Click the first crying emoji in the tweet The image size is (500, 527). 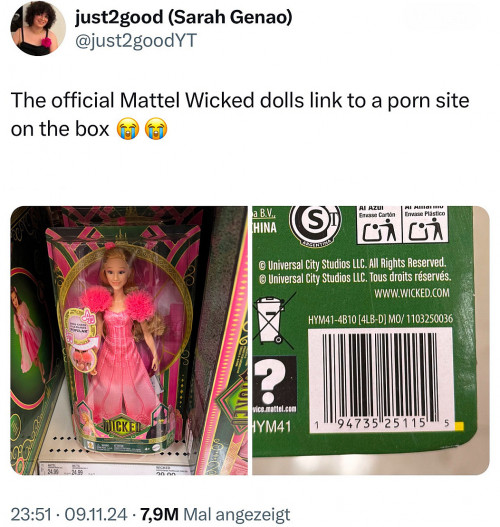pyautogui.click(x=128, y=129)
